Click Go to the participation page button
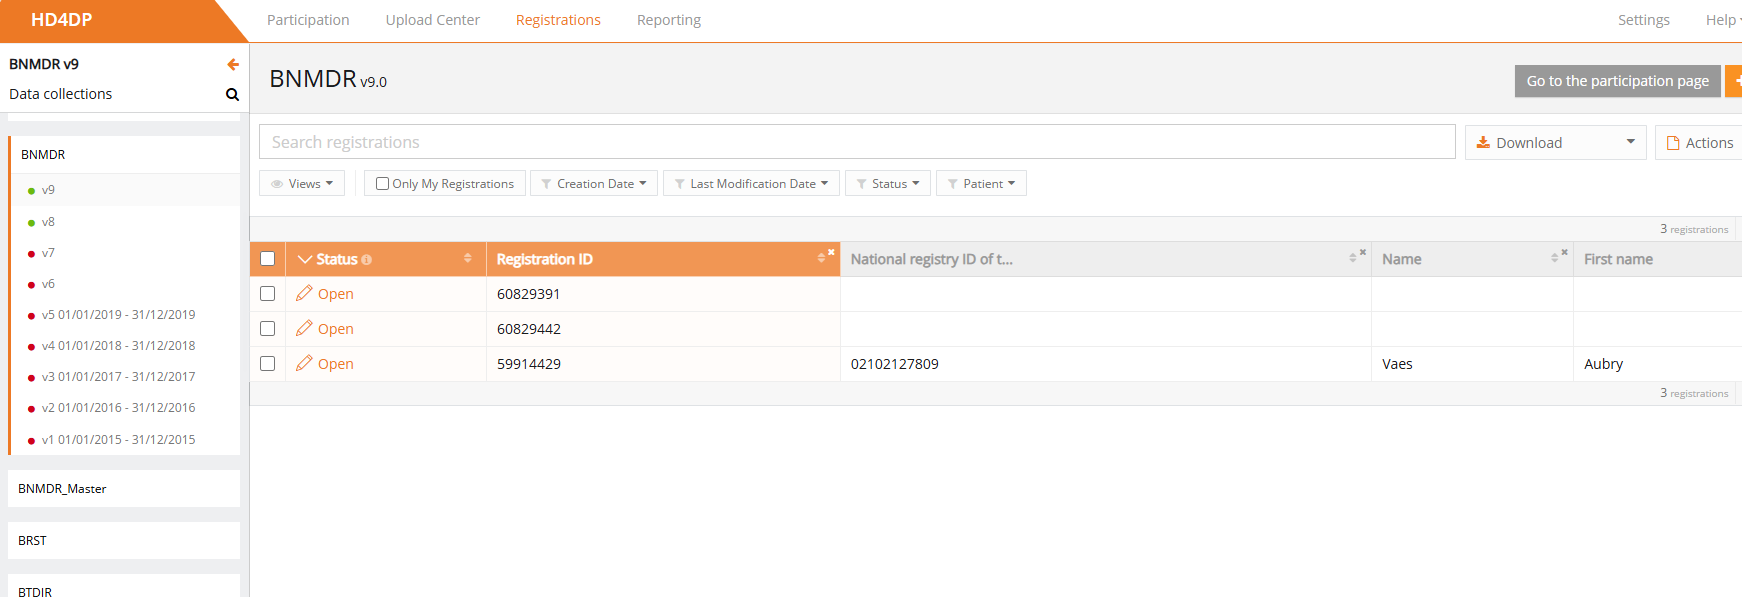Viewport: 1742px width, 597px height. [x=1617, y=81]
